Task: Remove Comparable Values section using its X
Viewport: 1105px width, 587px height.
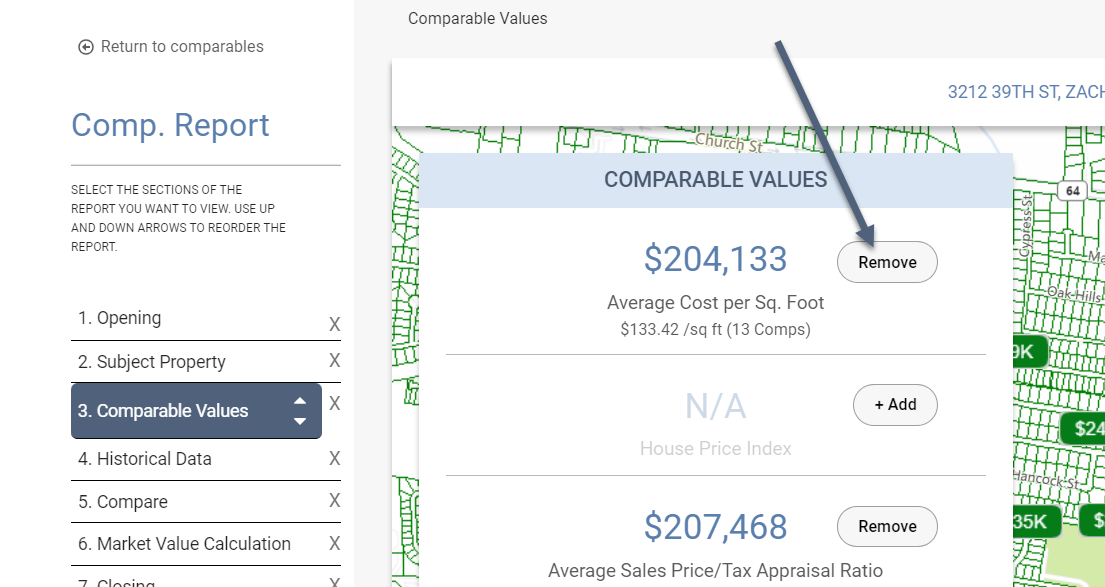Action: (x=336, y=404)
